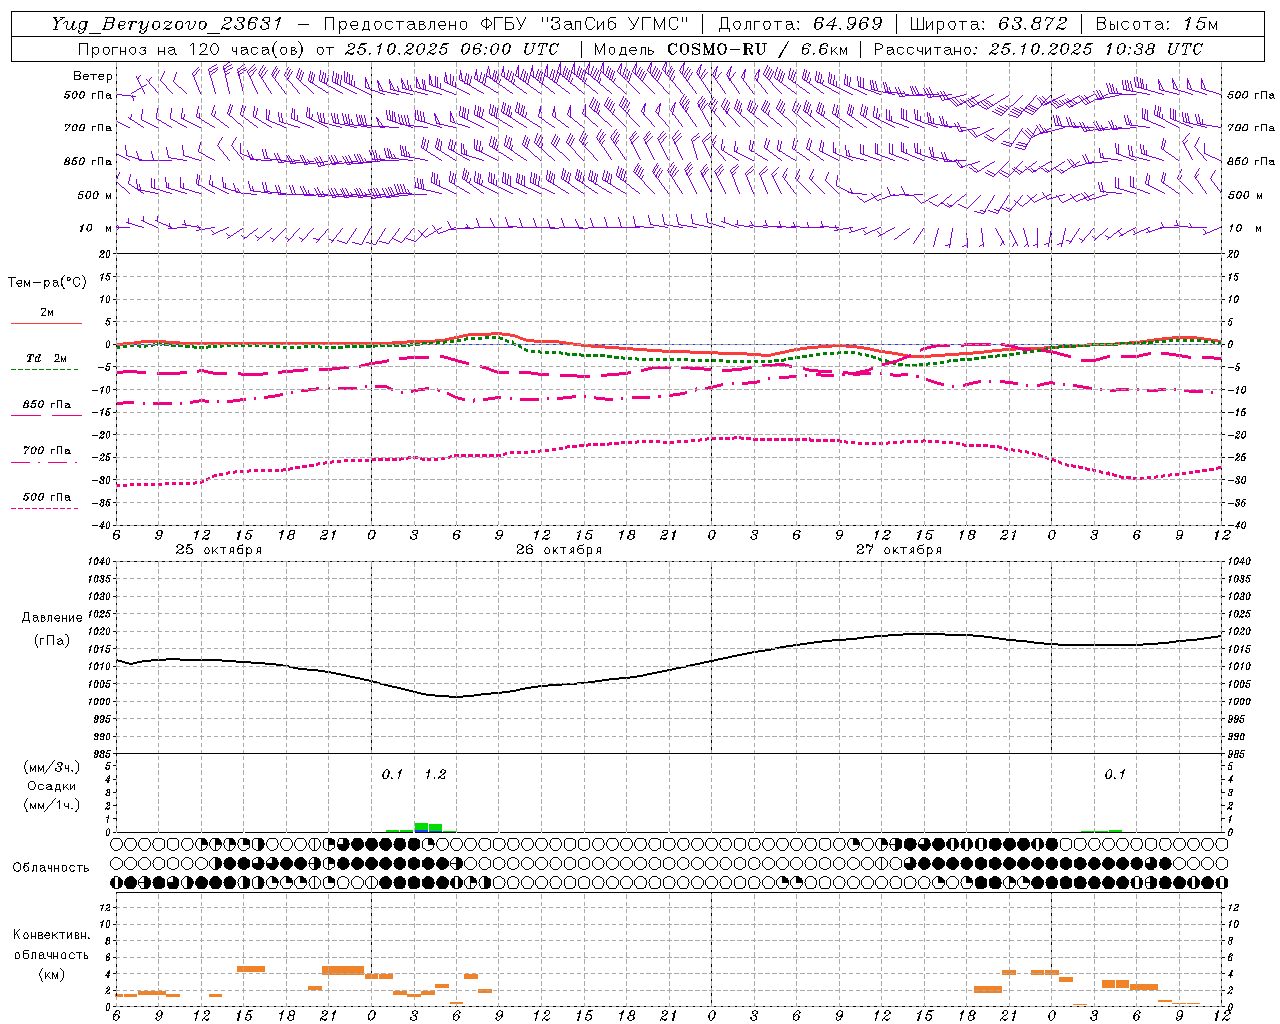The width and height of the screenshot is (1280, 1024).
Task: Click the red 2м legend line sample
Action: (46, 323)
